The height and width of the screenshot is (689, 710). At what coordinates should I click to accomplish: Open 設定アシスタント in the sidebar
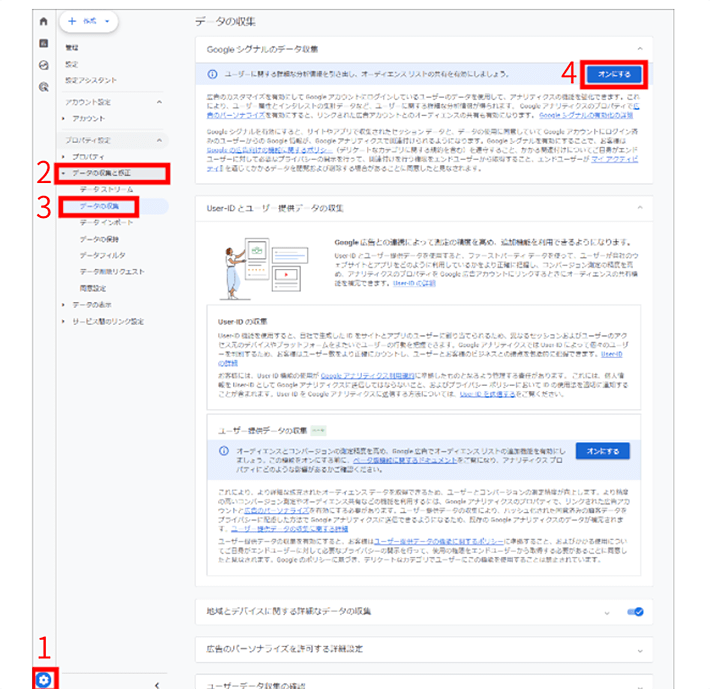(91, 81)
